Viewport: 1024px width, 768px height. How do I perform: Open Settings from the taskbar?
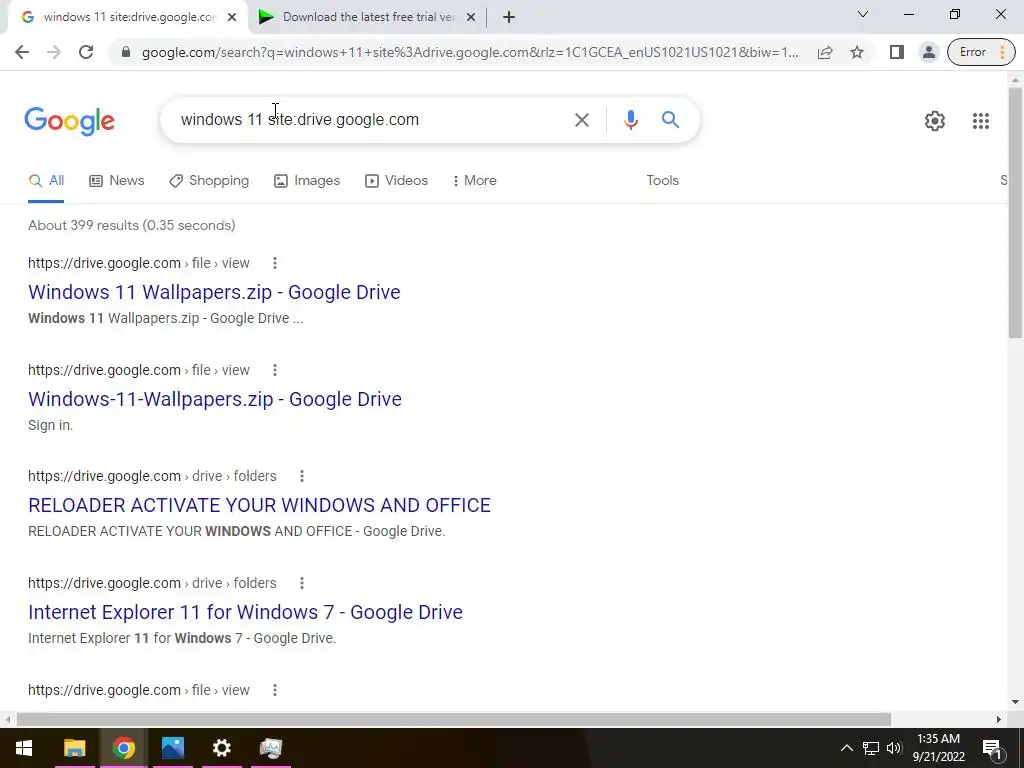(222, 748)
